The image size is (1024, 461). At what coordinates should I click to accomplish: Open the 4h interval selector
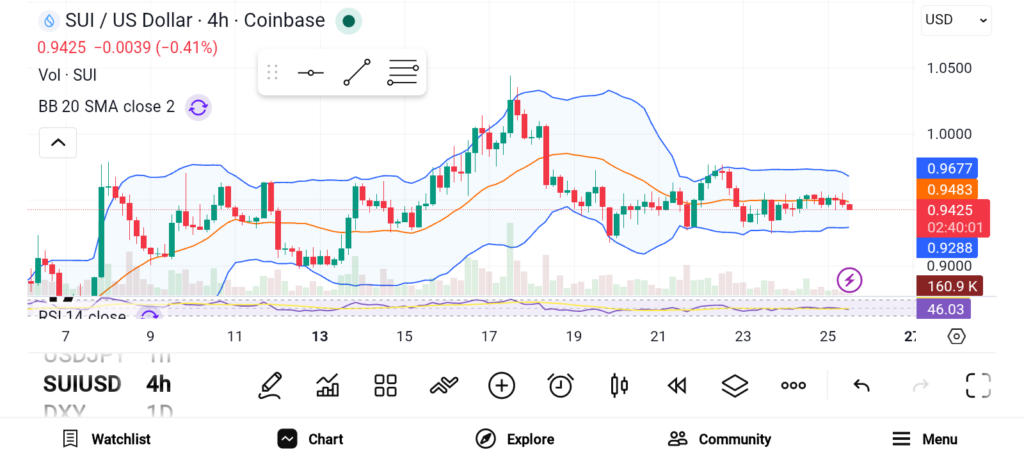point(158,384)
